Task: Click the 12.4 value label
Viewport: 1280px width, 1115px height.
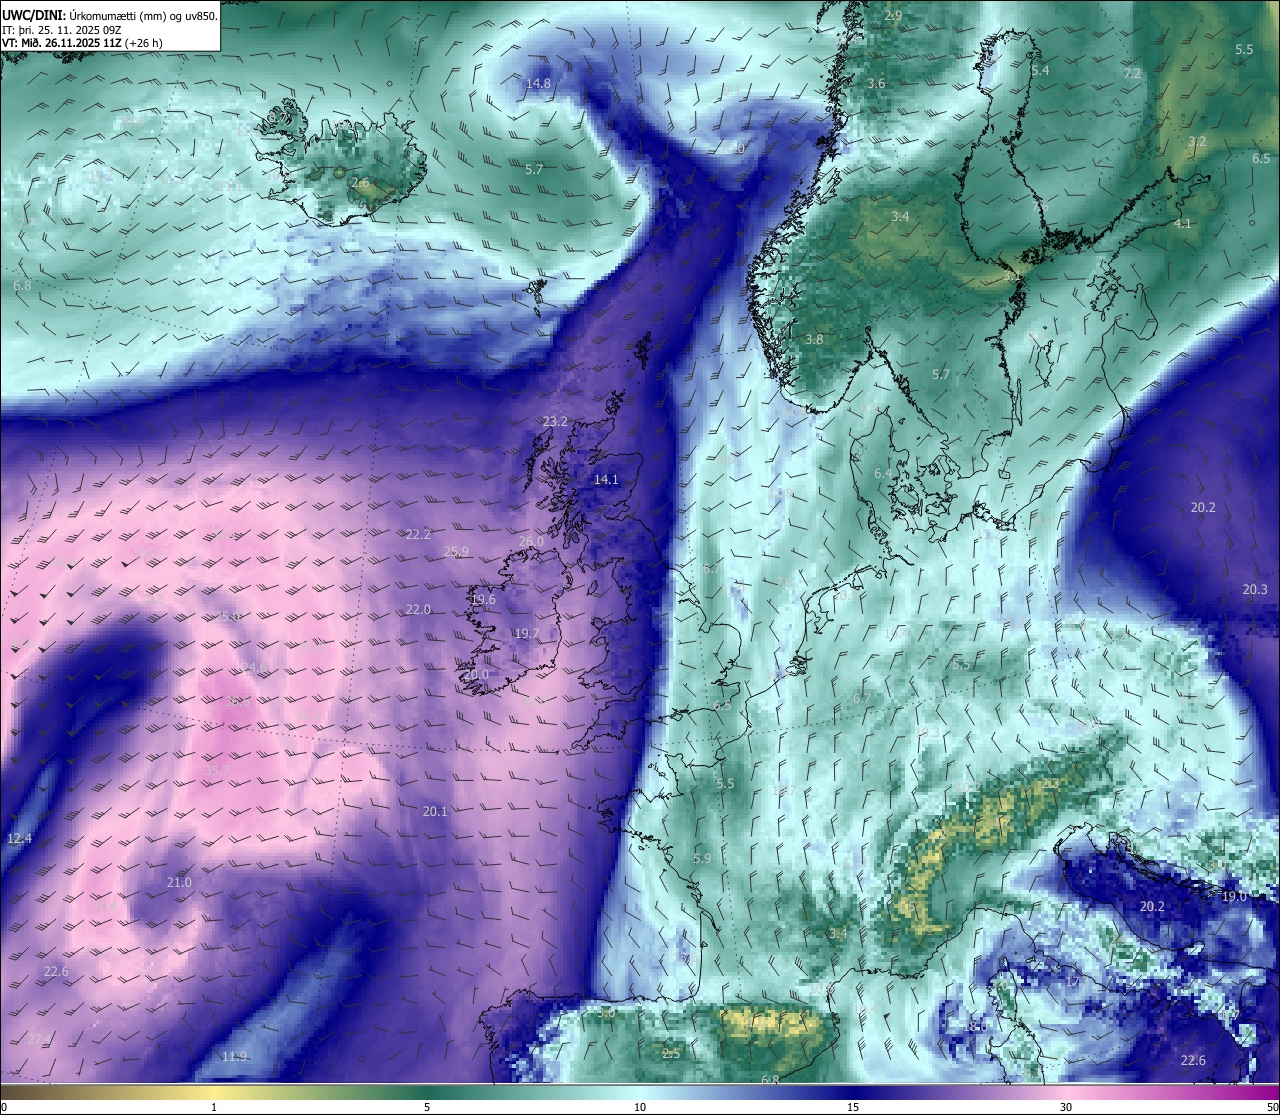Action: [19, 838]
